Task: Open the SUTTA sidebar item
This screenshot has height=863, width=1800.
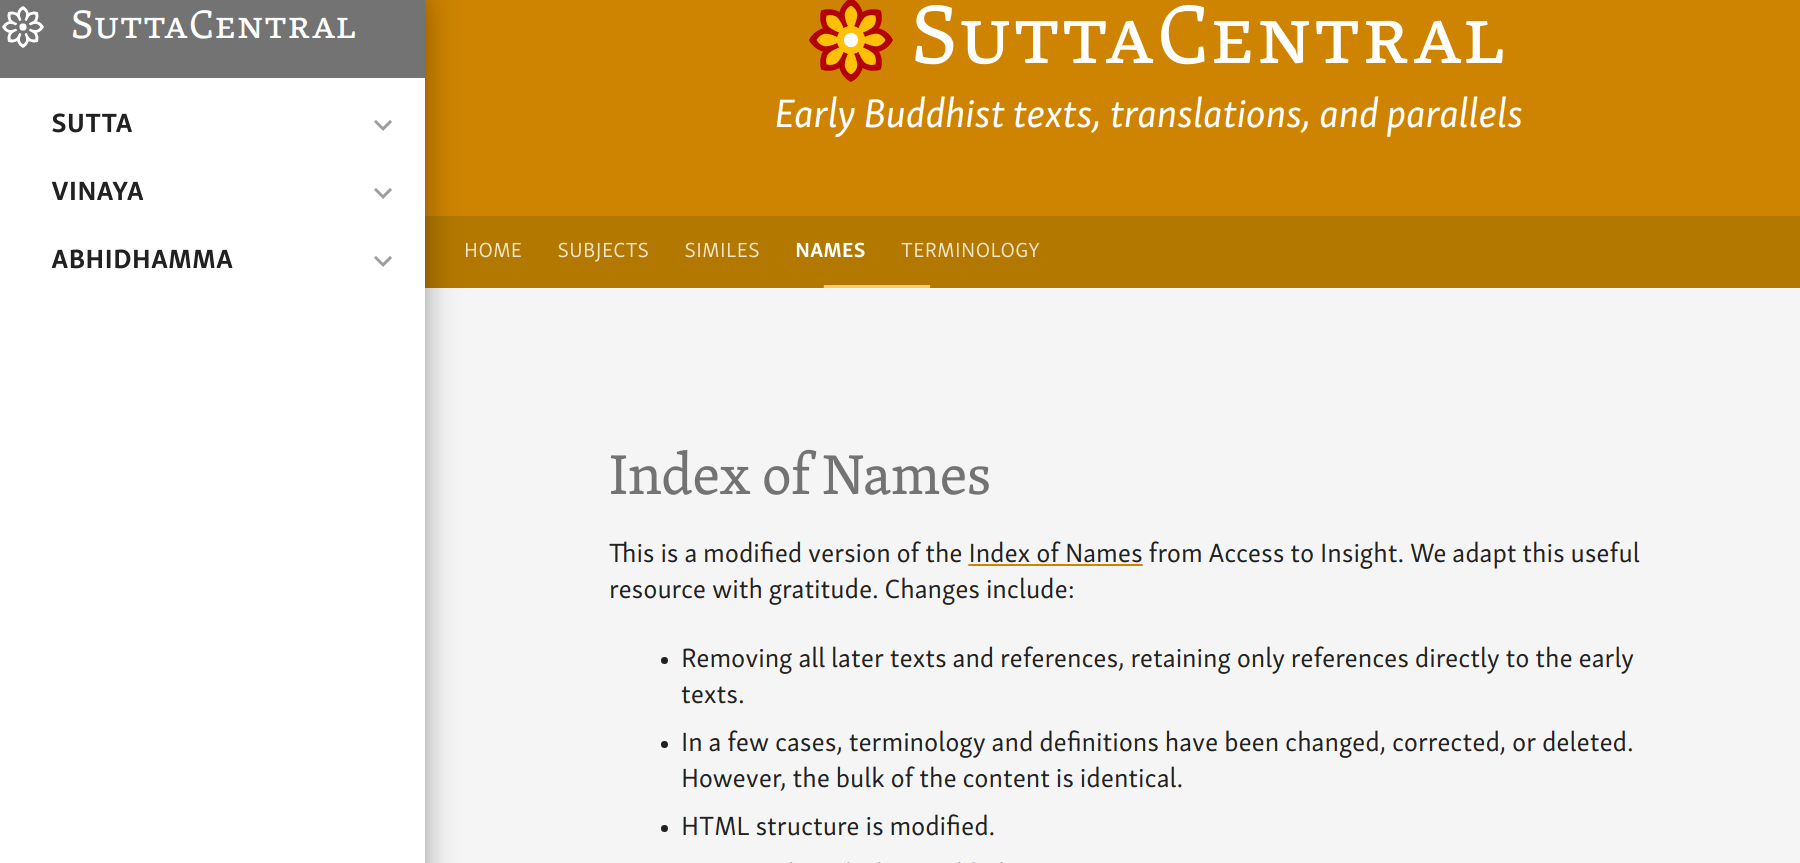Action: tap(92, 124)
